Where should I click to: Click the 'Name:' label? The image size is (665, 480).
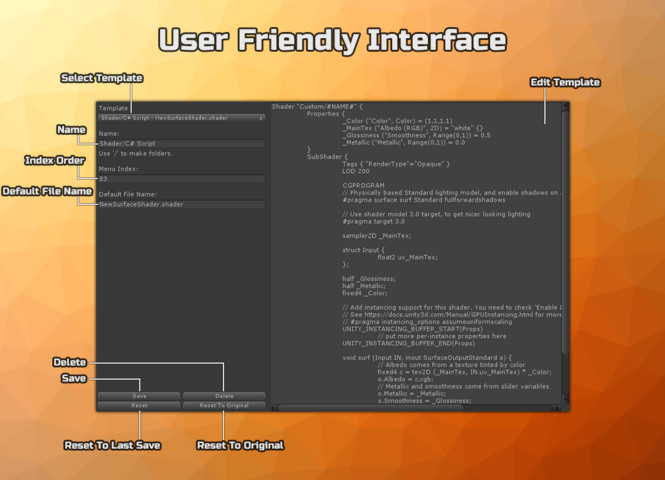[x=109, y=134]
